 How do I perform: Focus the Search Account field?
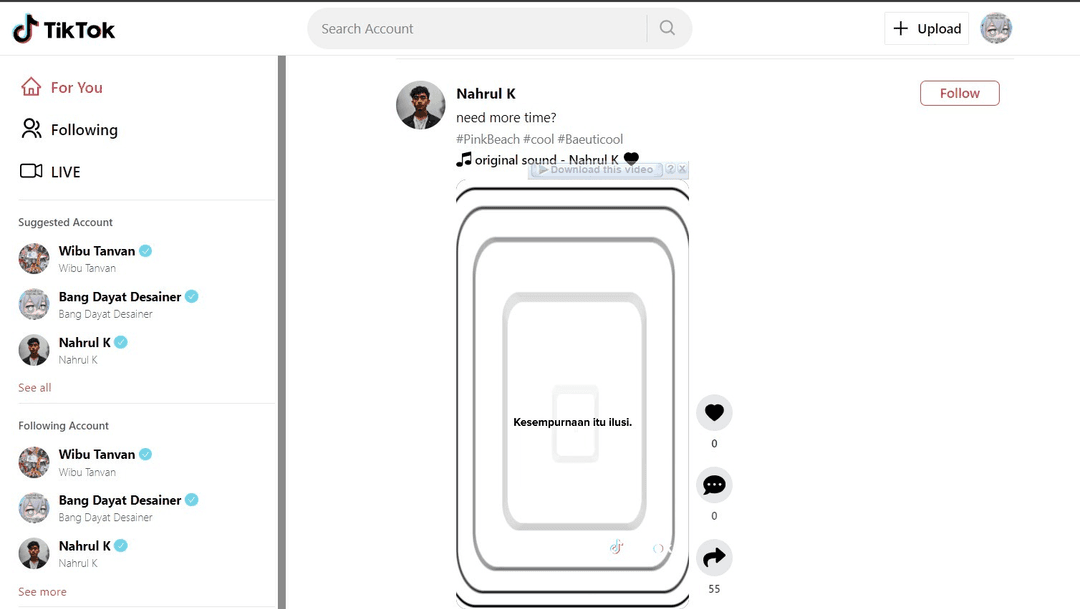[477, 29]
